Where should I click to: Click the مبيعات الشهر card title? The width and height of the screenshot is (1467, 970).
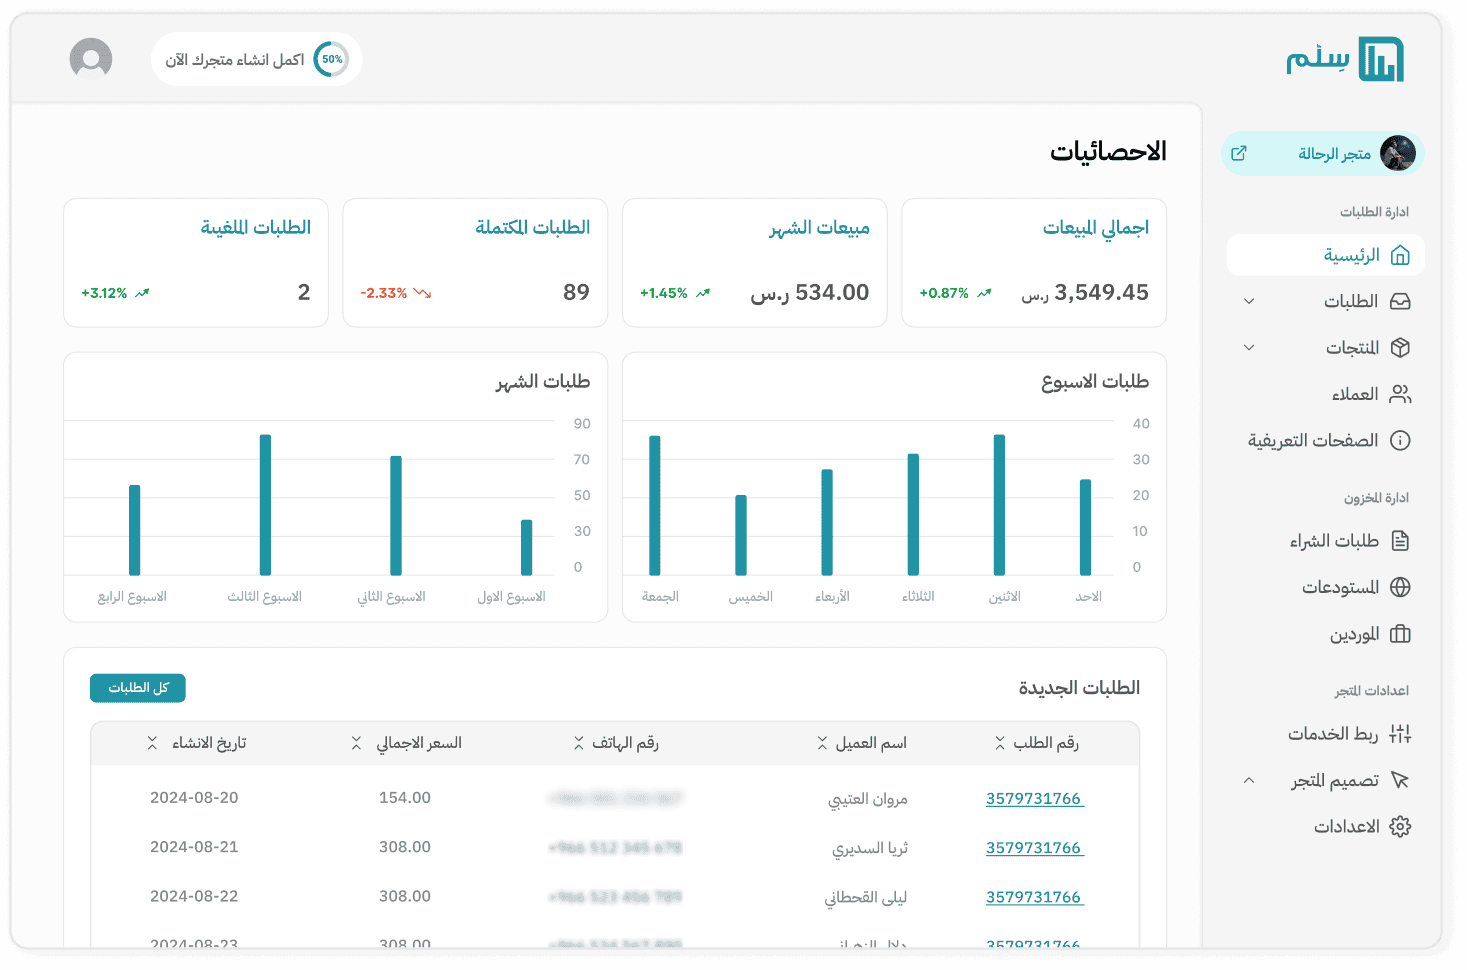click(x=819, y=228)
